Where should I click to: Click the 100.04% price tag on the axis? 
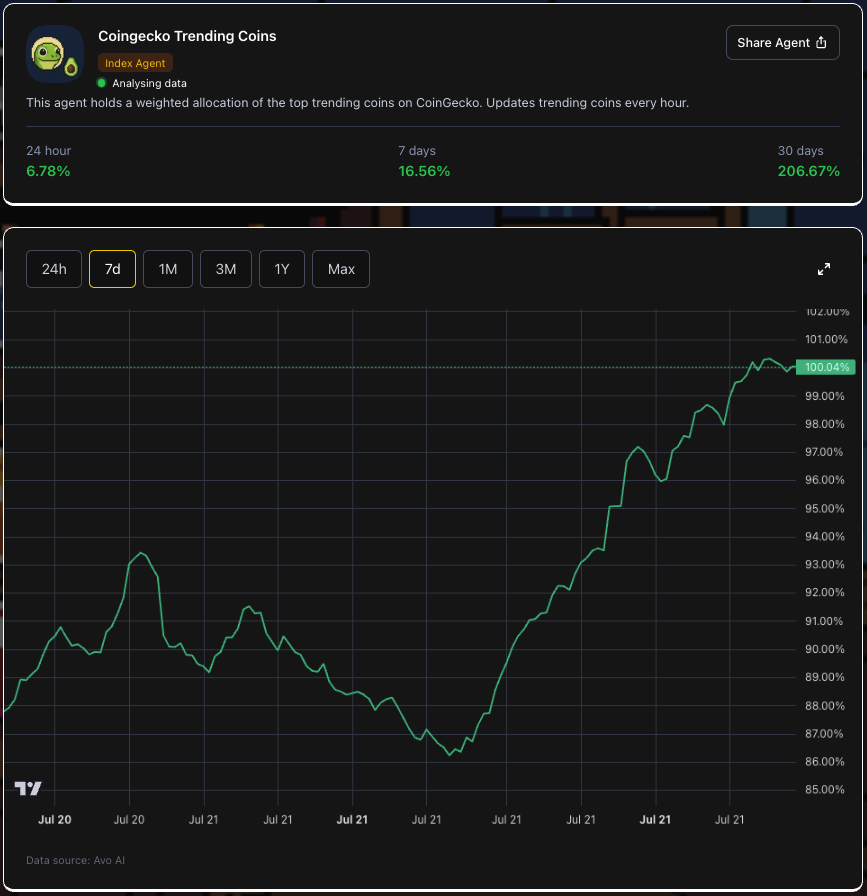[826, 367]
